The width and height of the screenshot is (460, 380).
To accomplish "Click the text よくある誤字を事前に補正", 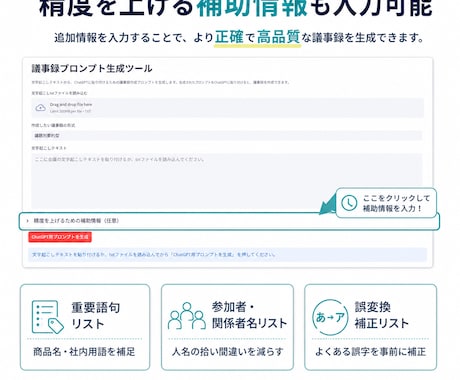I will (x=370, y=352).
